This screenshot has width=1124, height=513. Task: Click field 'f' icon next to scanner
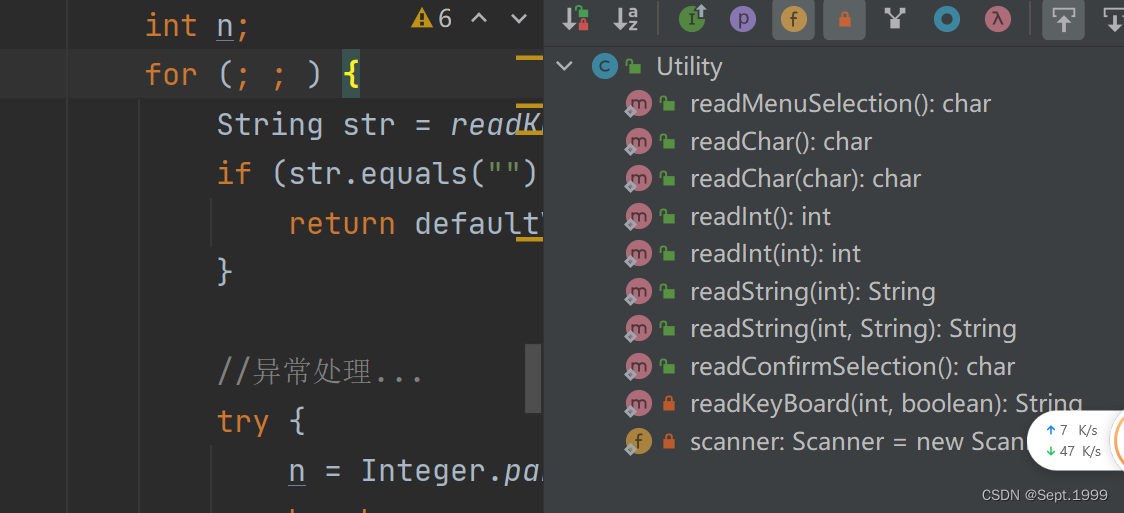click(638, 441)
